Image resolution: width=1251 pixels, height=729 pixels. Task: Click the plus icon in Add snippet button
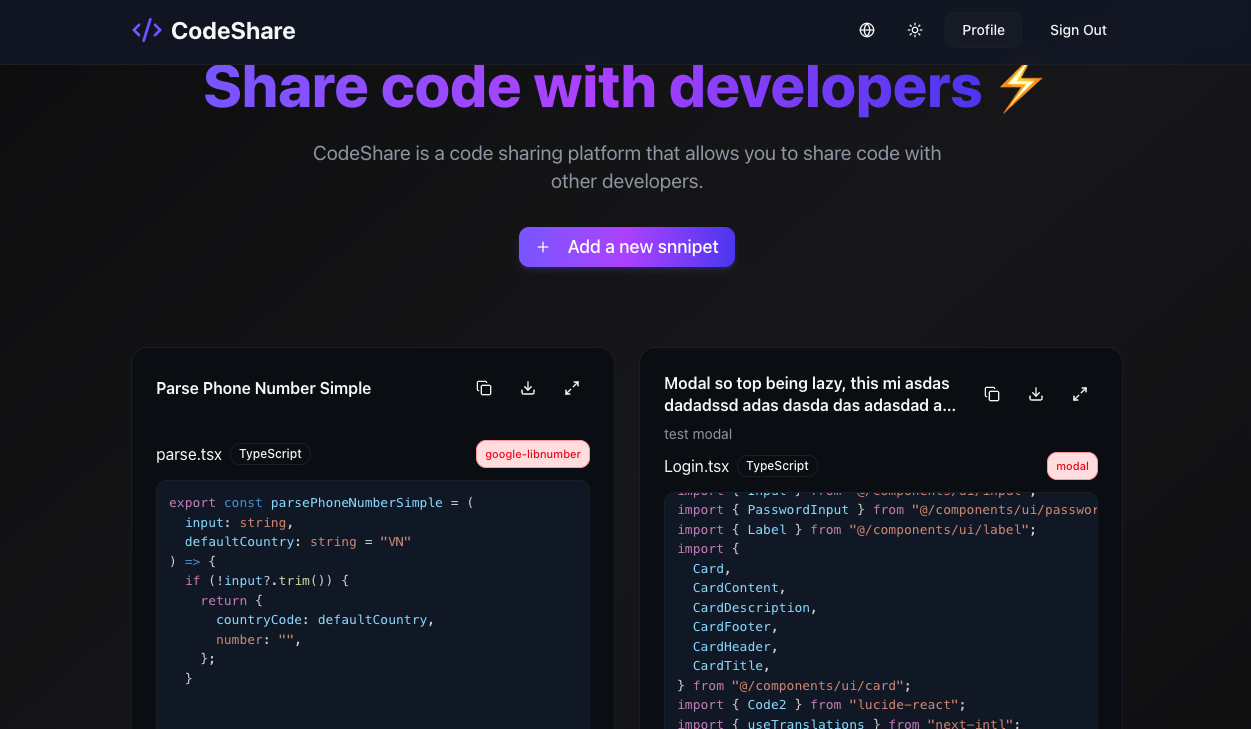(x=543, y=247)
